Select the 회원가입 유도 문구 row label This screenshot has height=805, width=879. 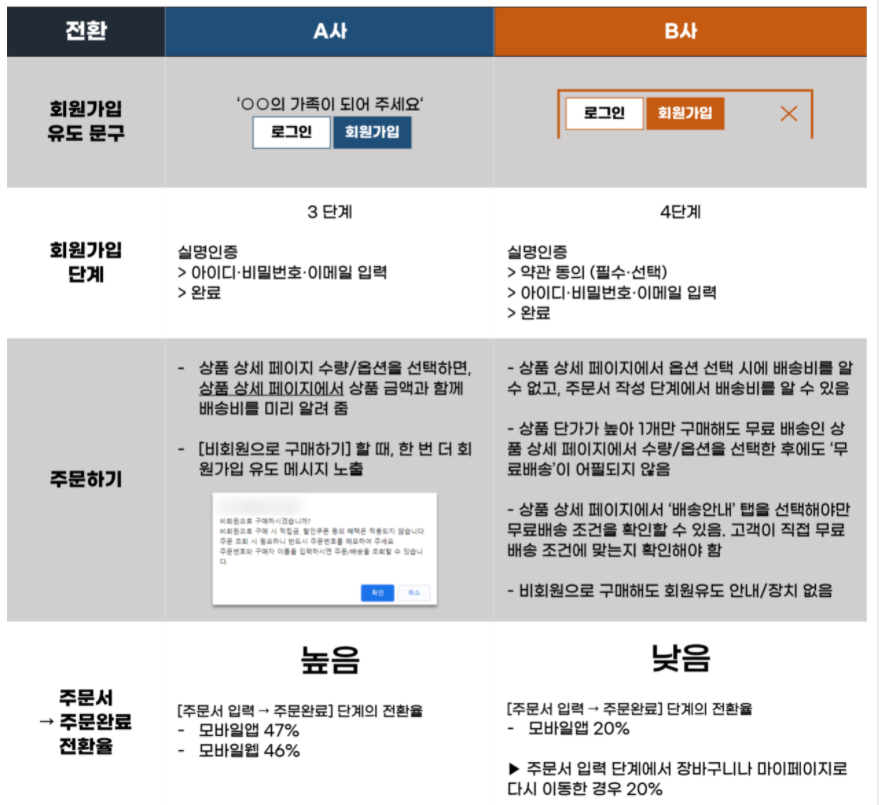[85, 121]
